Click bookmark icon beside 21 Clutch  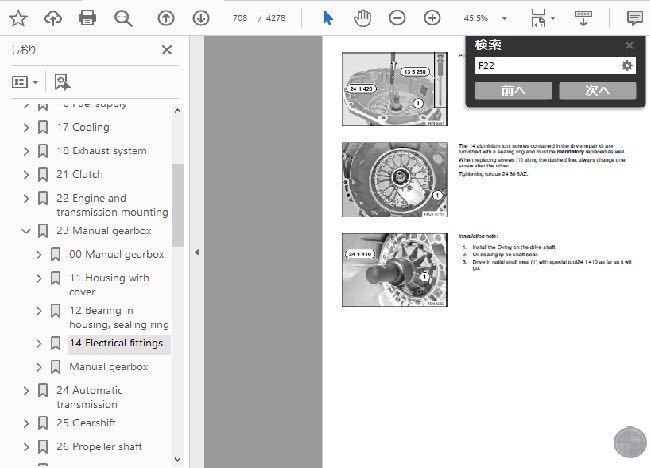pos(43,175)
